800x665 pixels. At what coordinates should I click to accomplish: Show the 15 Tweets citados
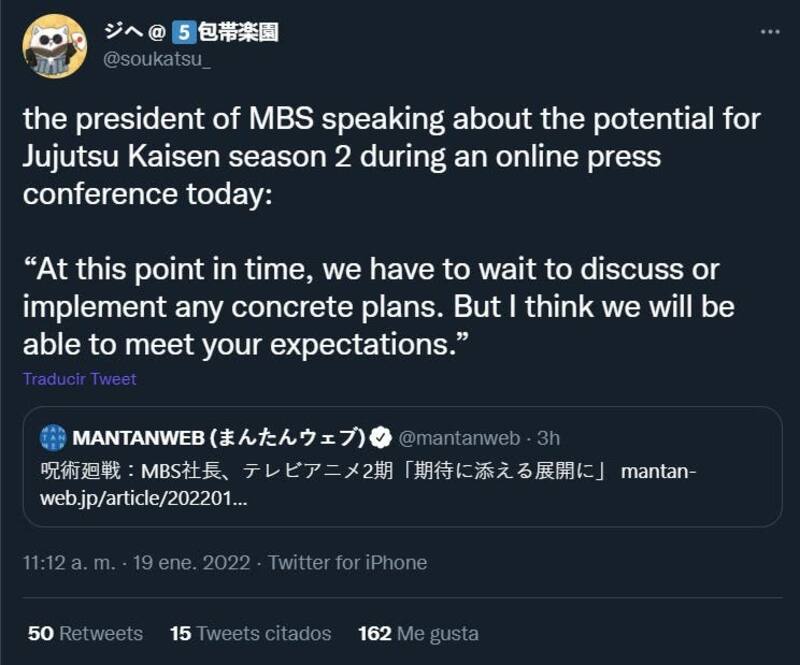[250, 633]
